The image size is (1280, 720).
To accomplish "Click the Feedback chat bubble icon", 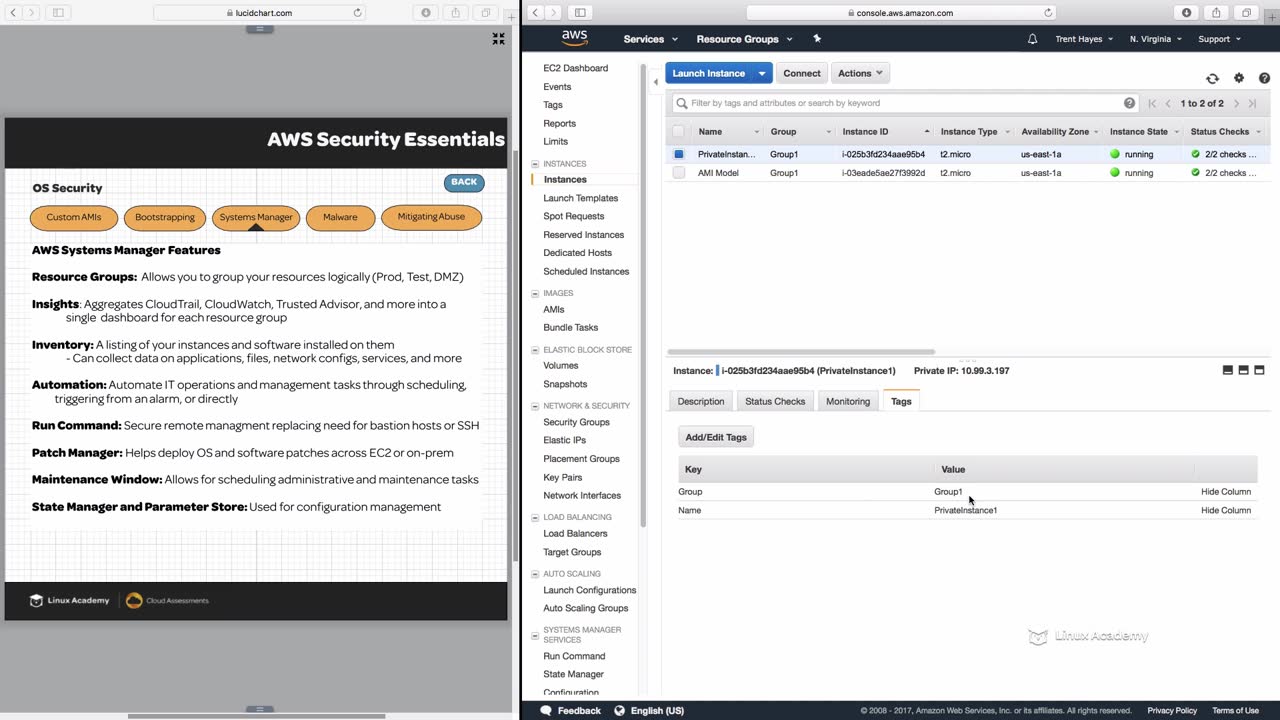I will [546, 710].
